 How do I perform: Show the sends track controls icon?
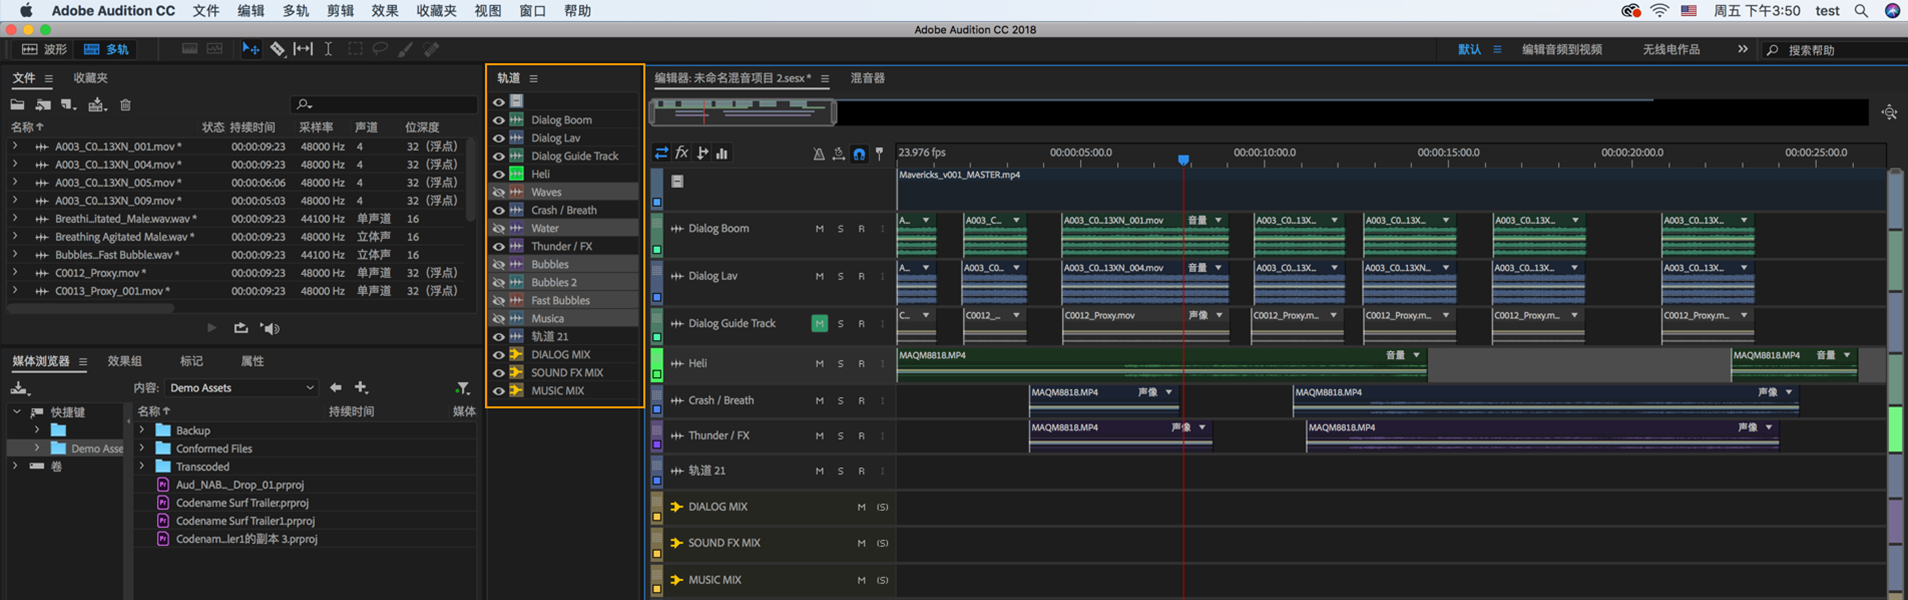(703, 153)
